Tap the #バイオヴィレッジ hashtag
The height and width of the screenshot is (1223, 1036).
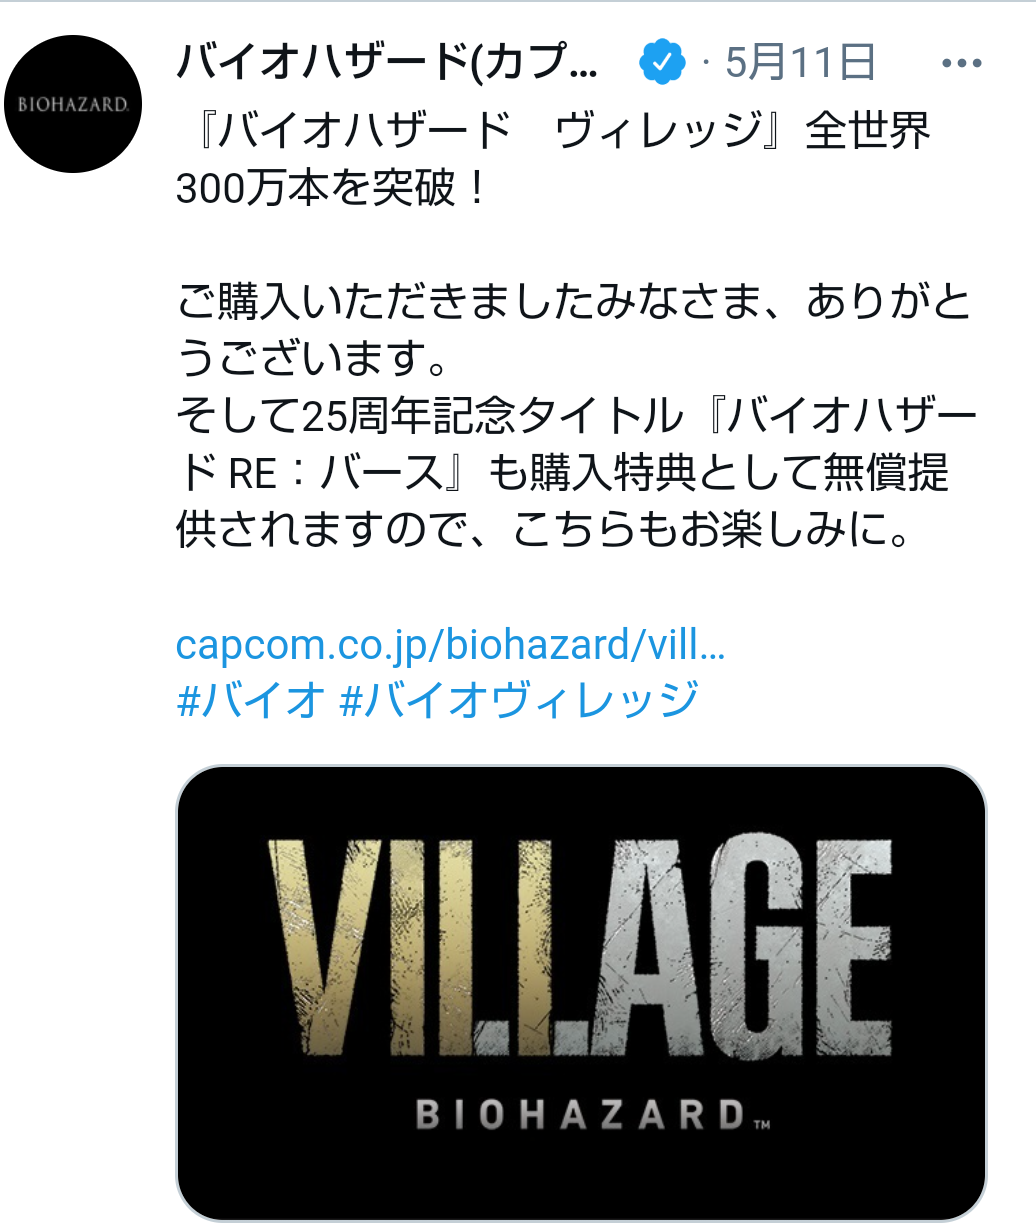coord(519,700)
